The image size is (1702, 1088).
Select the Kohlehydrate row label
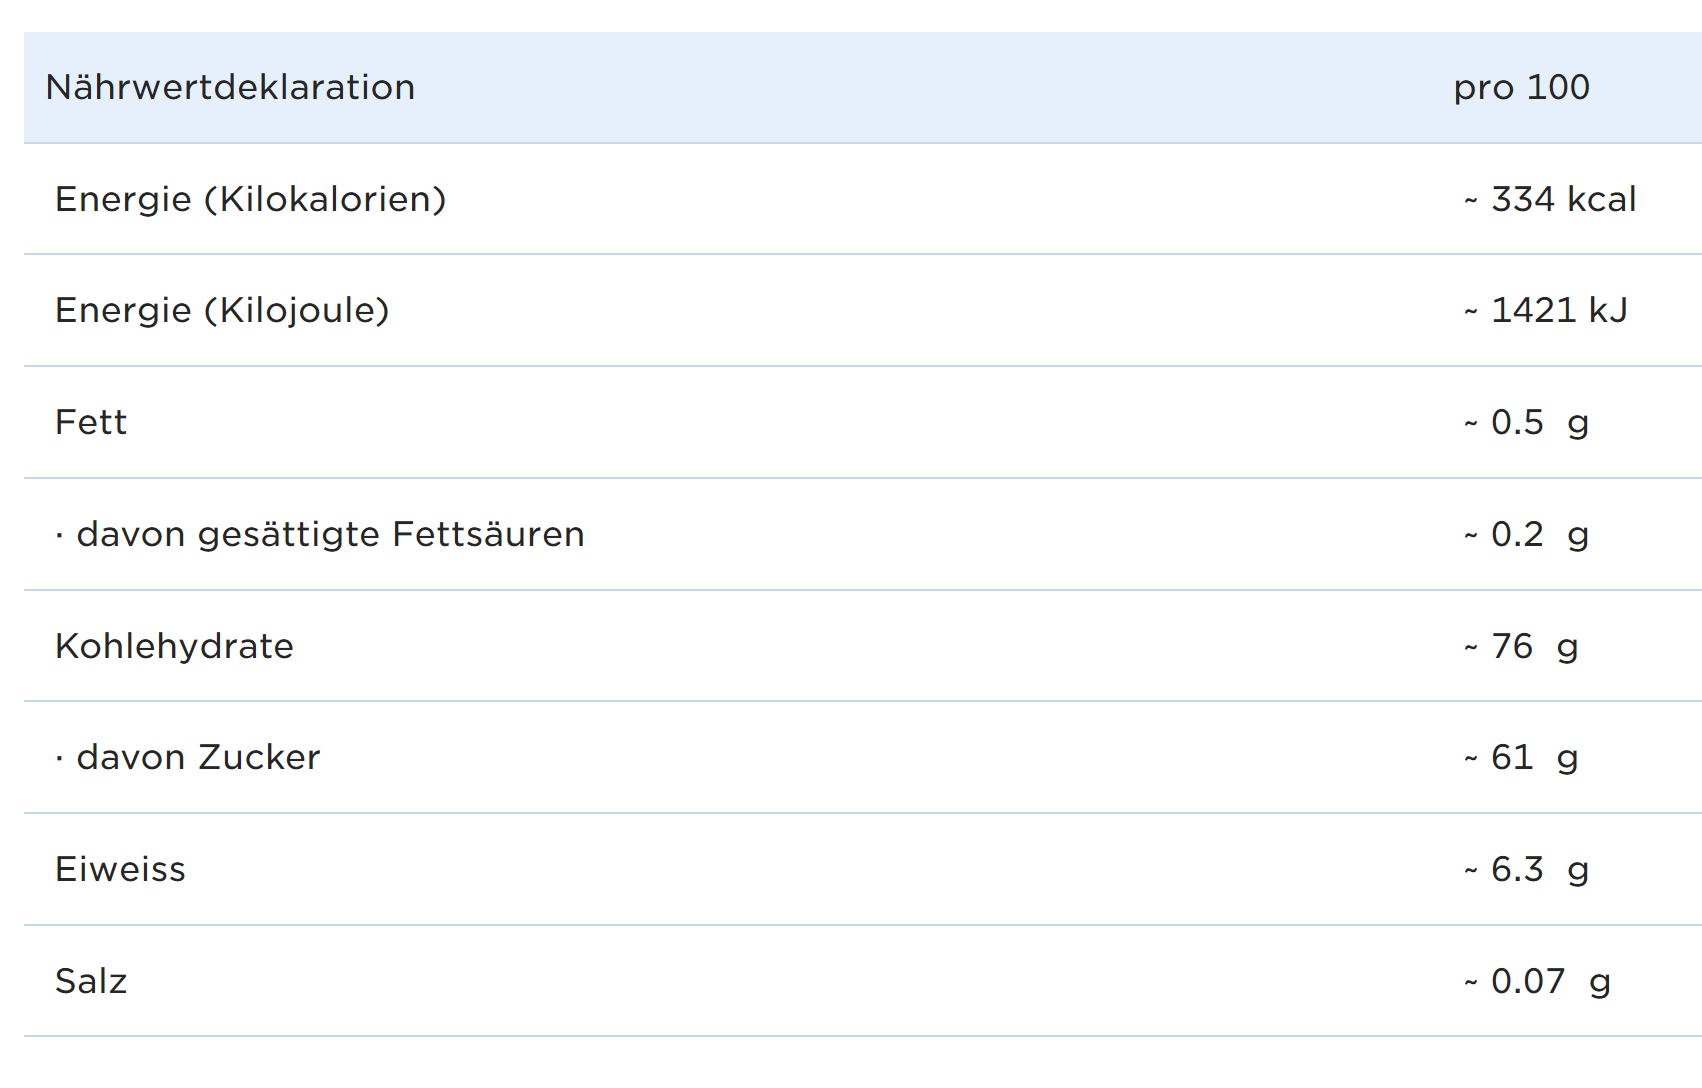pyautogui.click(x=174, y=647)
